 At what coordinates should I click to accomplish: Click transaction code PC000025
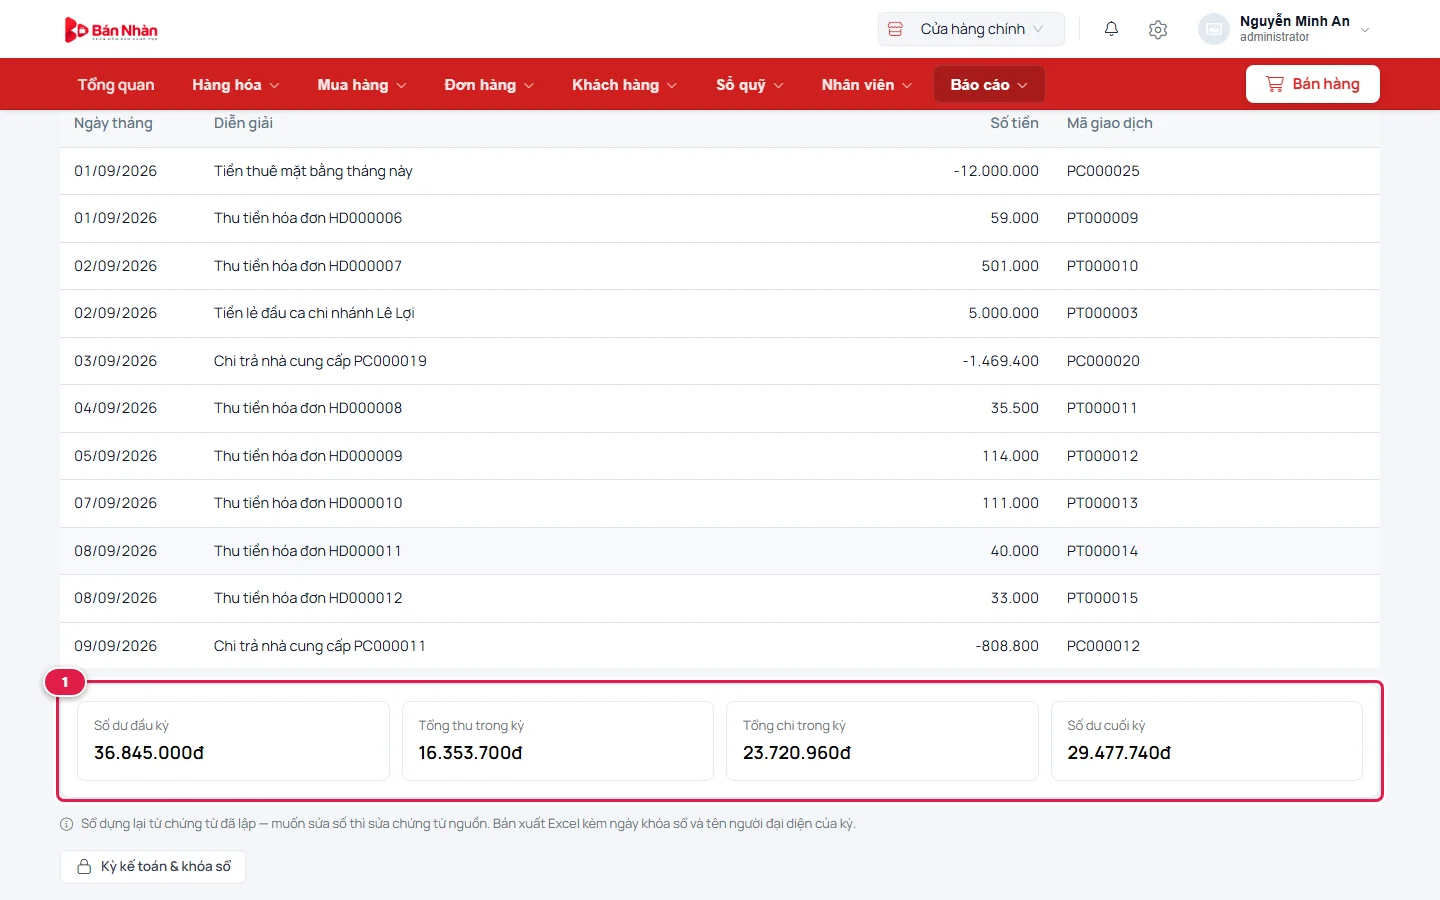point(1103,171)
